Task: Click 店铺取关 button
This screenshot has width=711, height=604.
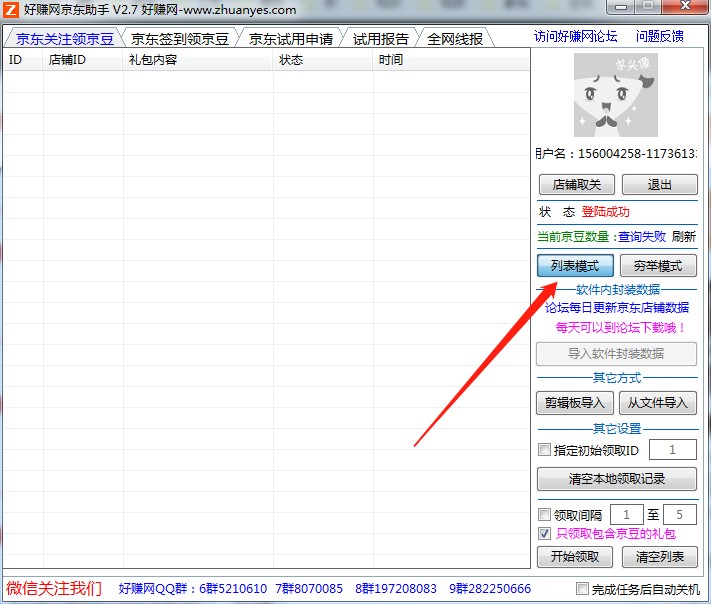Action: (576, 185)
